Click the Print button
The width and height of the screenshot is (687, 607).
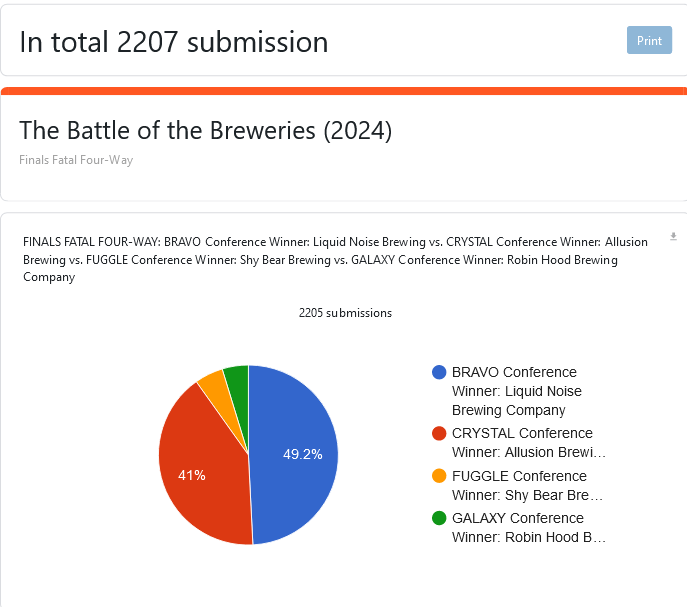click(x=649, y=41)
